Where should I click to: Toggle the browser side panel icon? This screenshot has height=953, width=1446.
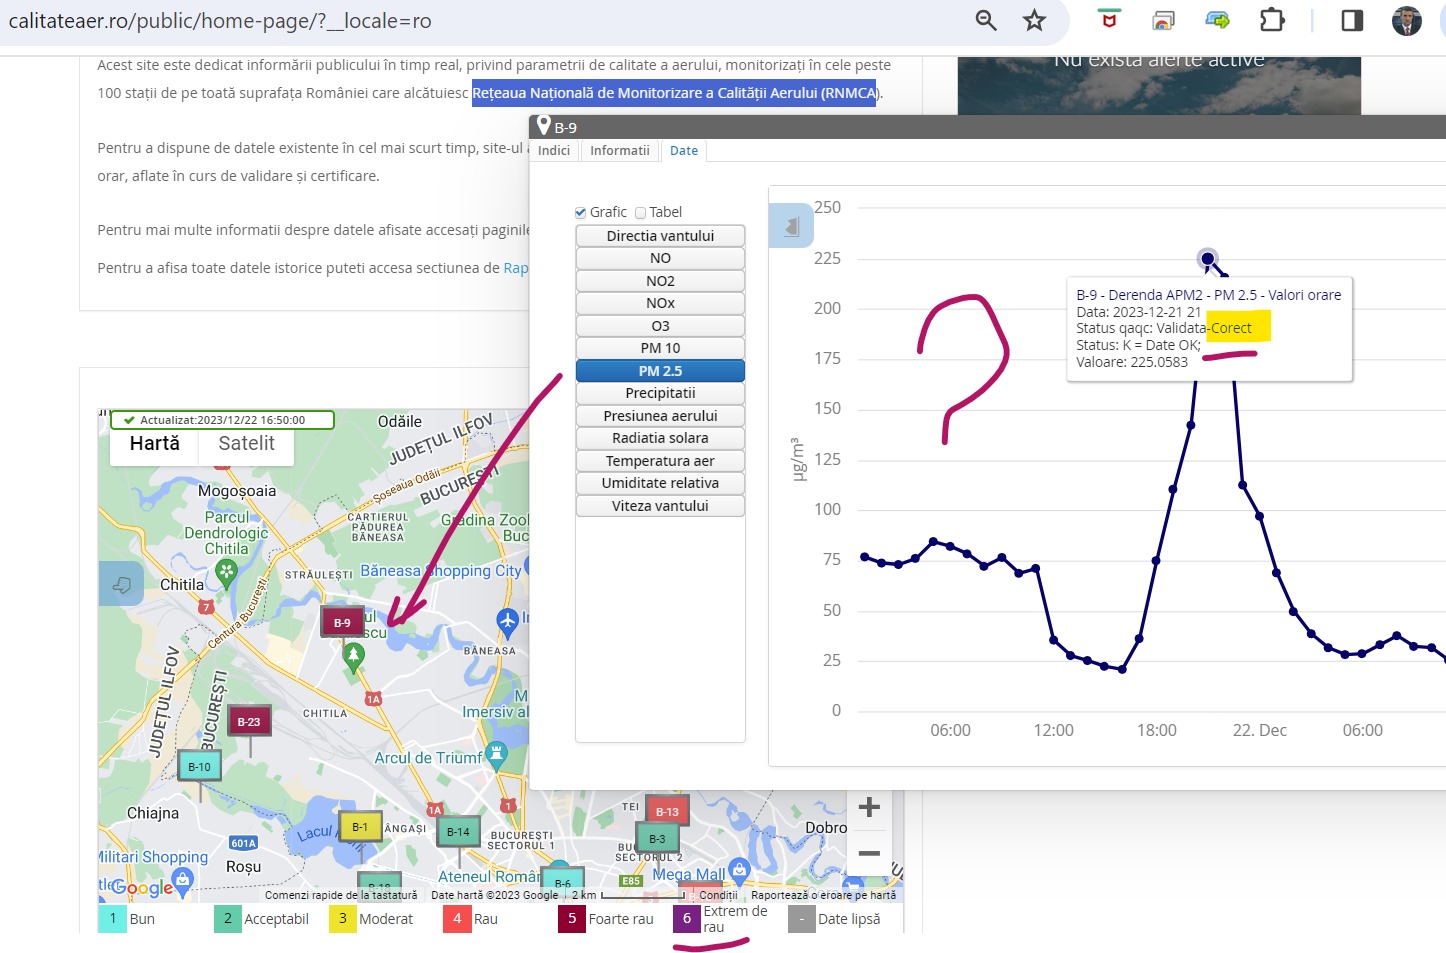click(x=1352, y=21)
